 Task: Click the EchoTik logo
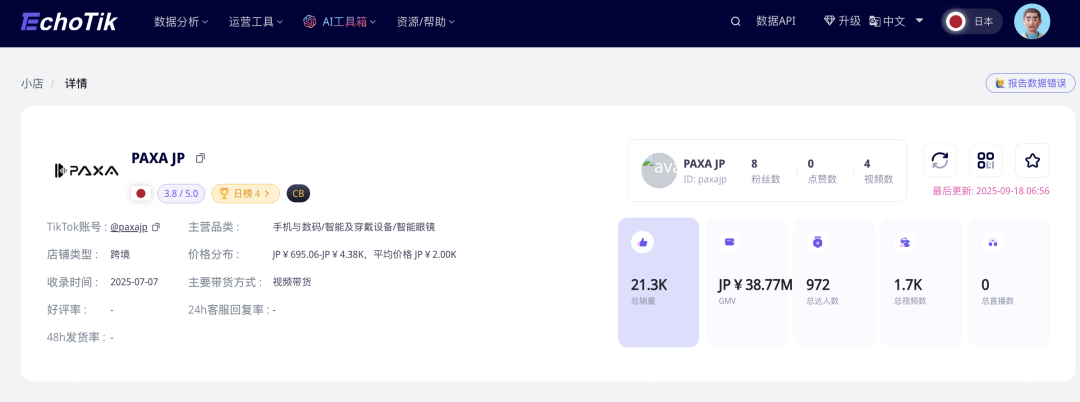click(x=68, y=21)
